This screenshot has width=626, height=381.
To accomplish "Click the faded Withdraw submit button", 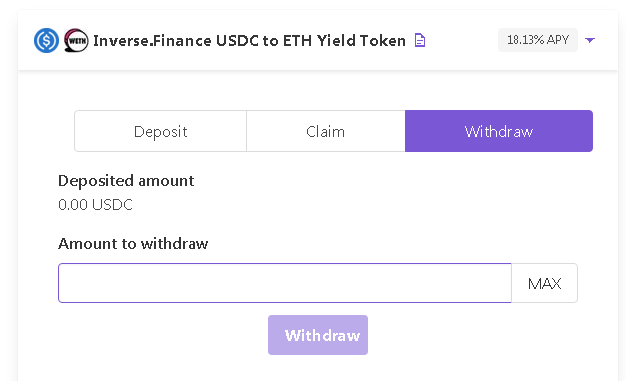I will coord(318,335).
